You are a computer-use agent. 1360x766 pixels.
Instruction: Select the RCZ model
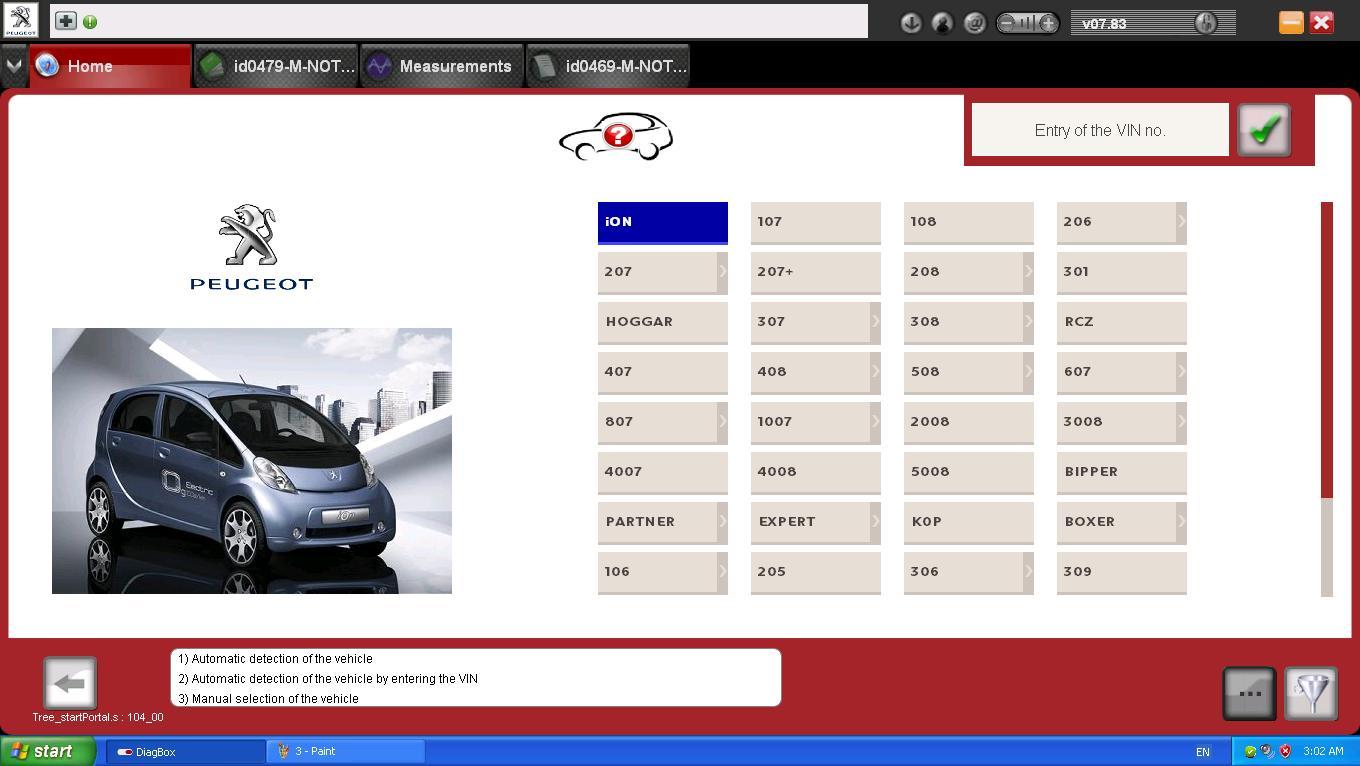(x=1122, y=322)
